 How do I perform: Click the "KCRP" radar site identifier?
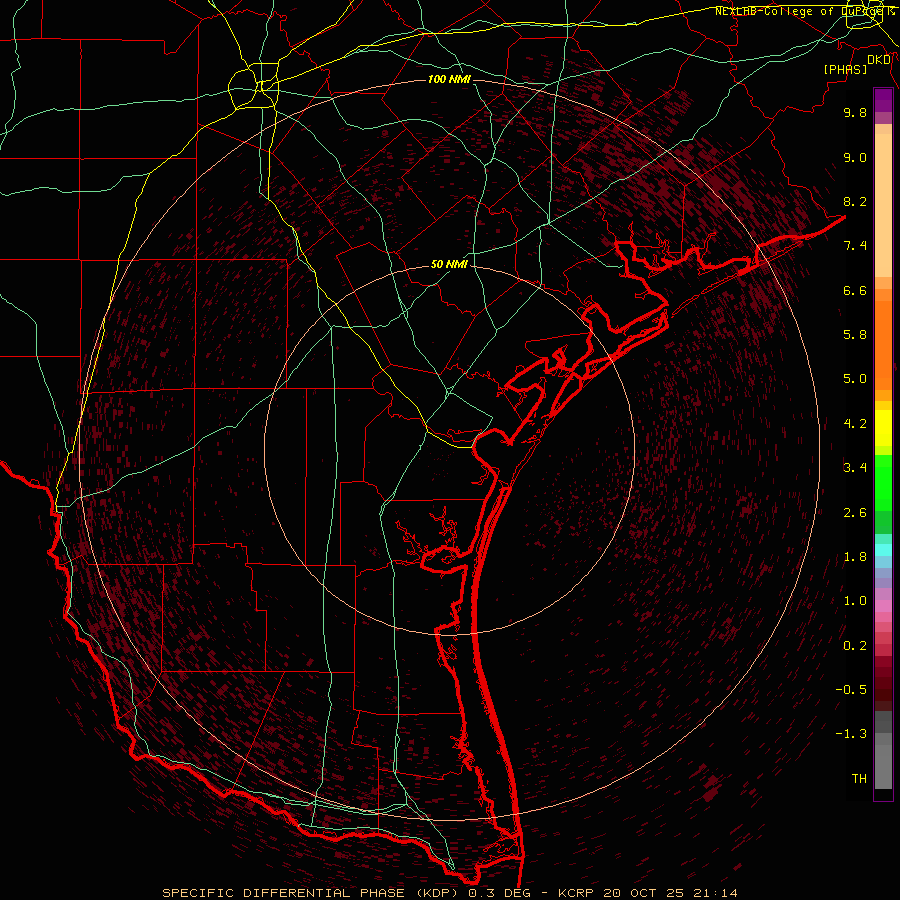pos(575,893)
